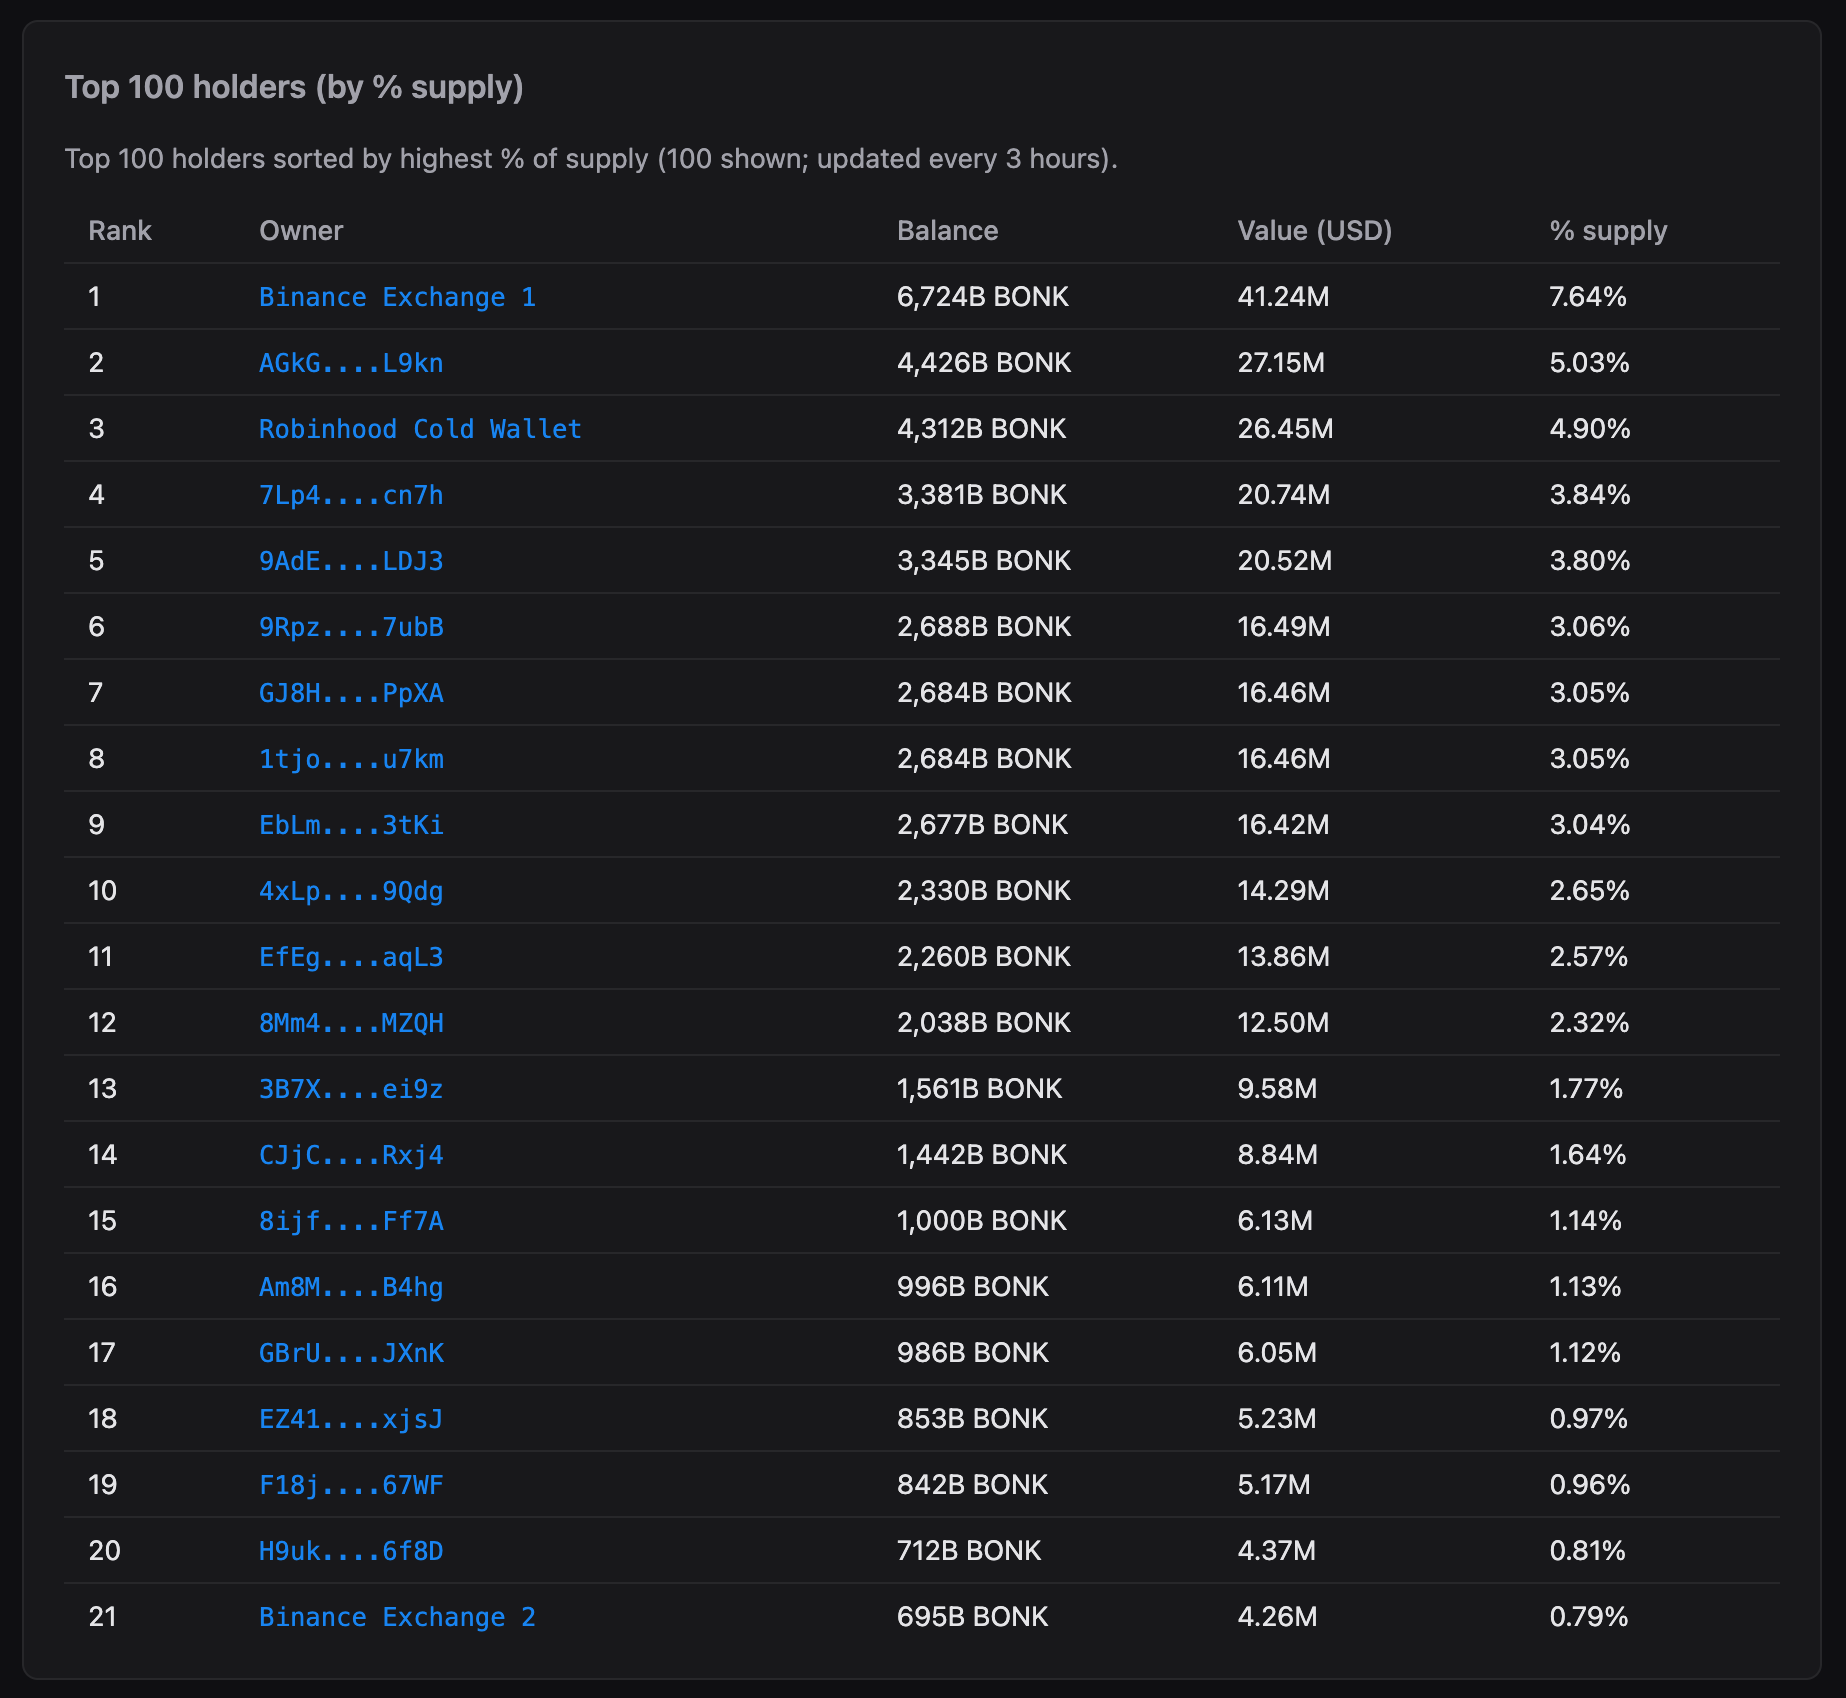Select balance cell 4,426B BONK

tap(984, 363)
